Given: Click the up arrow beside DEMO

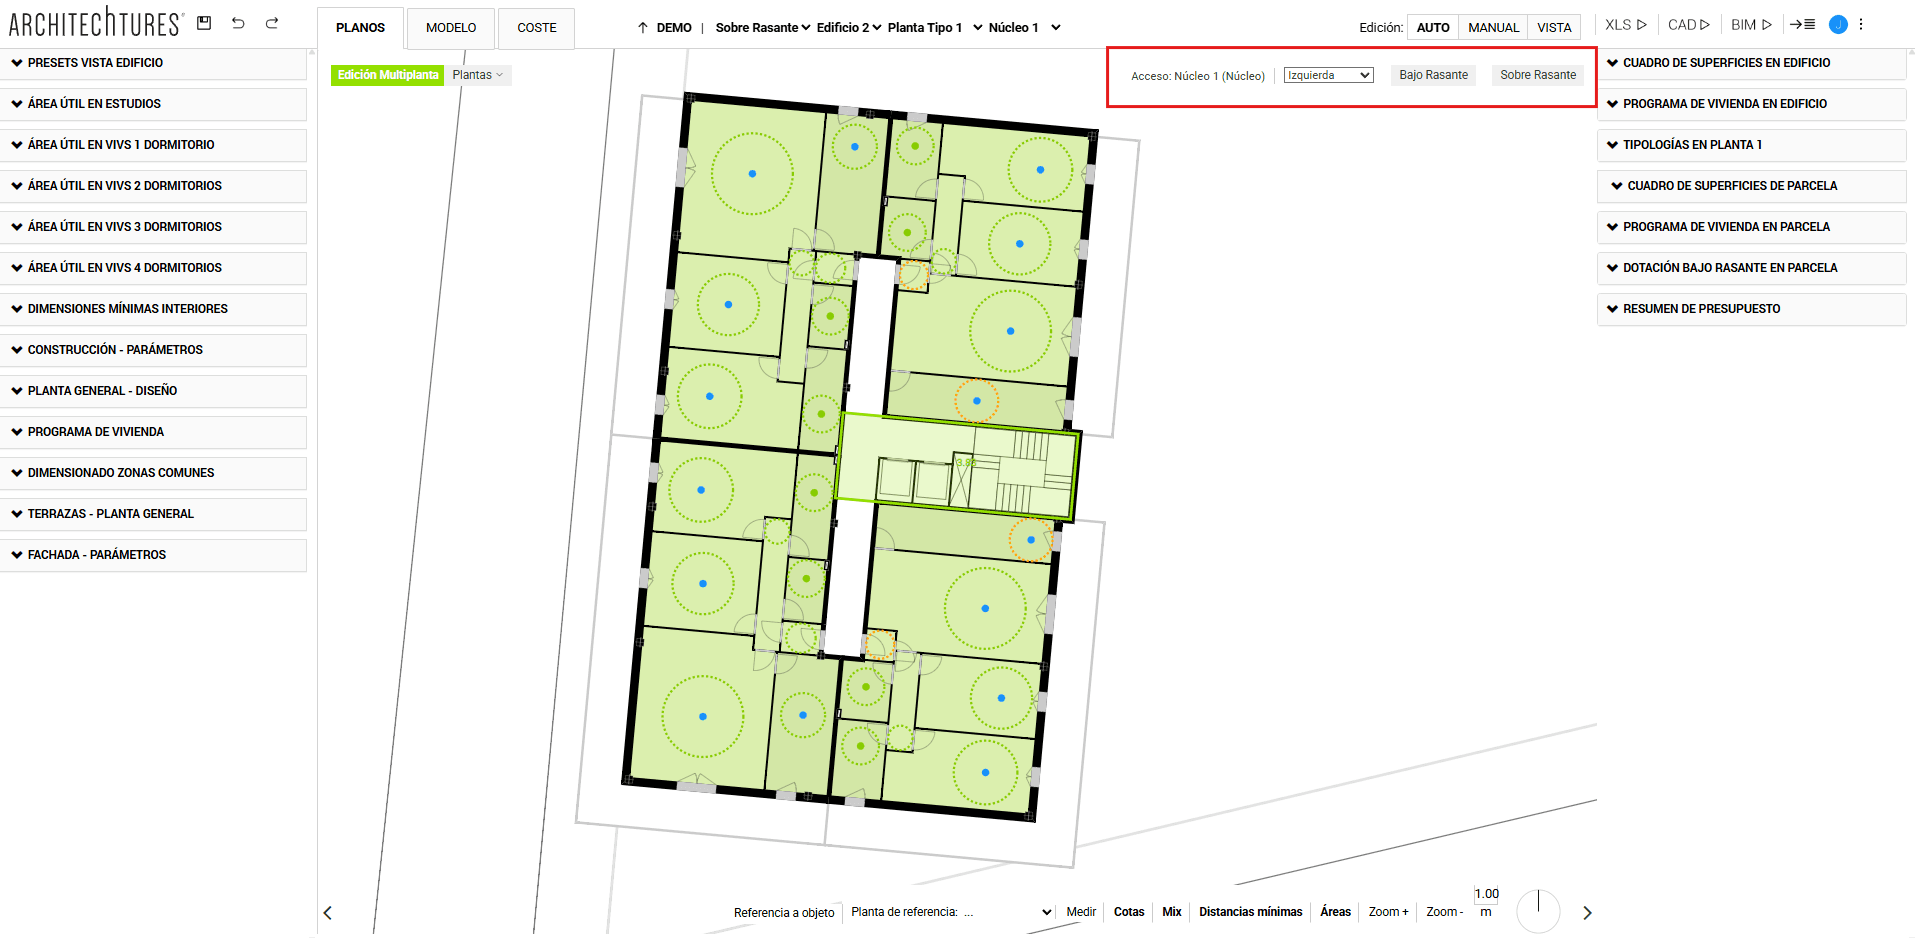Looking at the screenshot, I should [643, 28].
